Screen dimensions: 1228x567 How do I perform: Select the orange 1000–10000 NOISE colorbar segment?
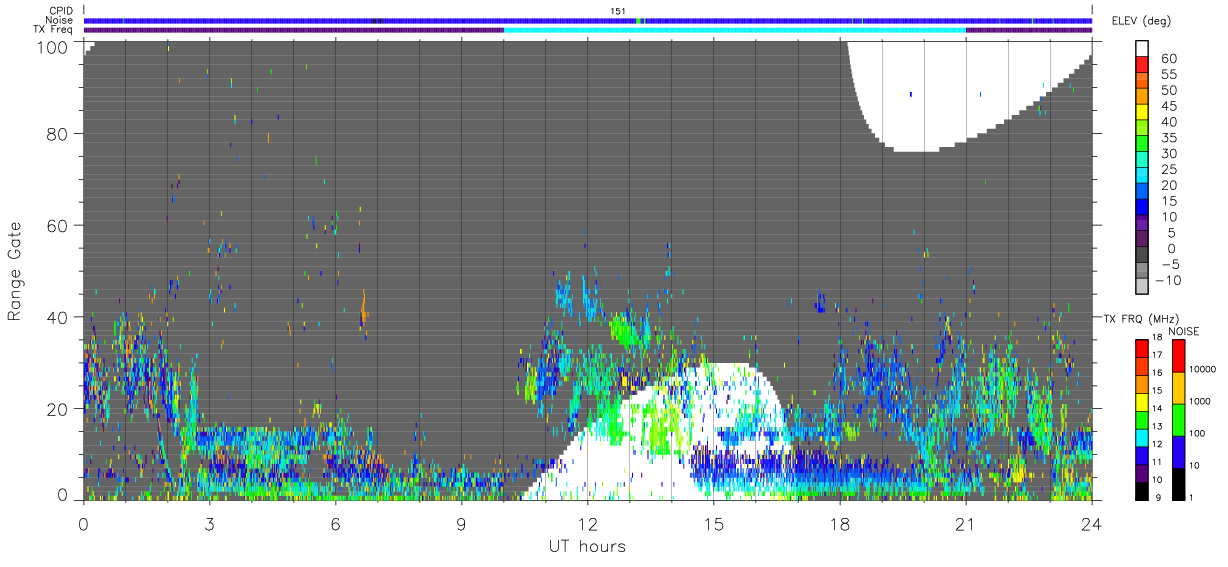(1179, 387)
